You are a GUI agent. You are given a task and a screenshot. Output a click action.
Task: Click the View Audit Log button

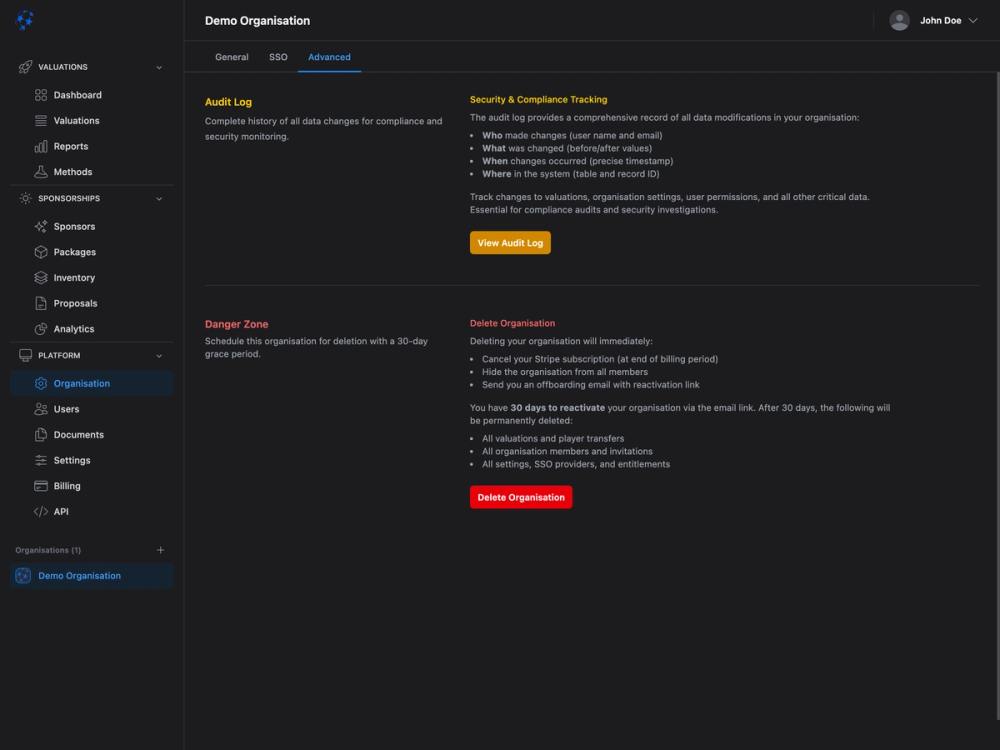[x=510, y=242]
